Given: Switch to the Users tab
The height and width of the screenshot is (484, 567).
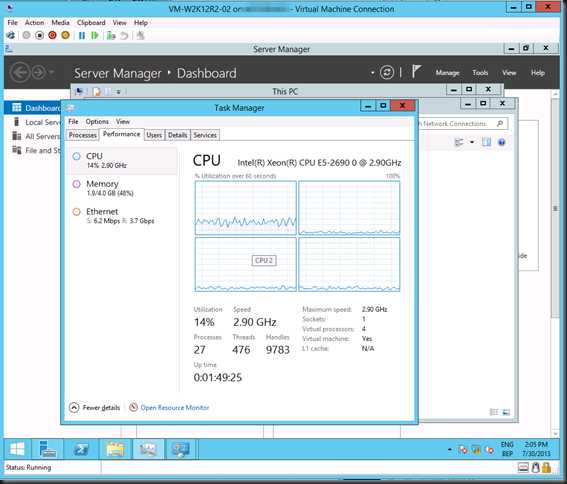Looking at the screenshot, I should click(154, 135).
